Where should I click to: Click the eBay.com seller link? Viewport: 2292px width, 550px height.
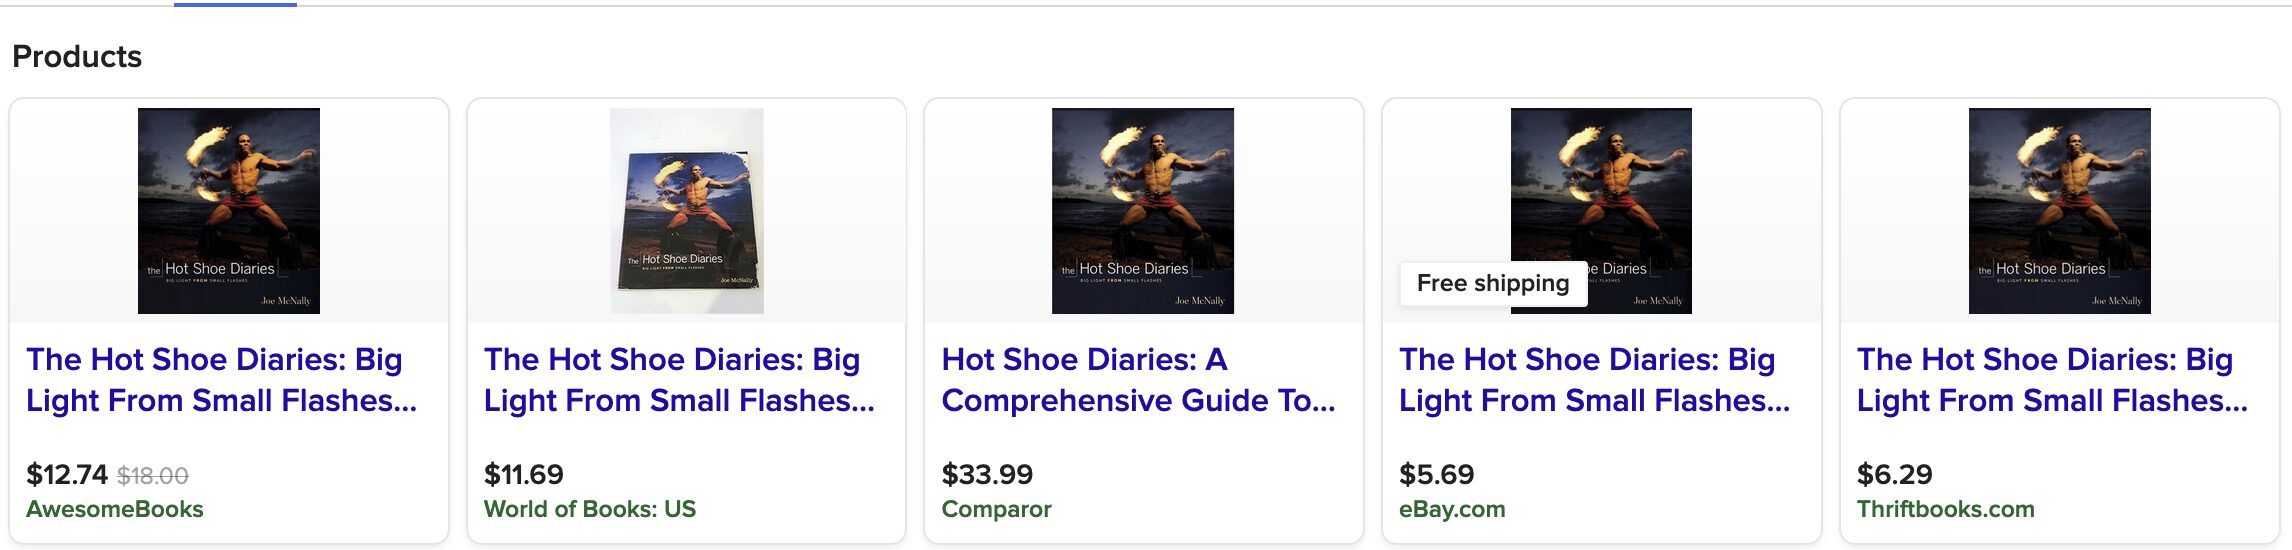pyautogui.click(x=1452, y=509)
